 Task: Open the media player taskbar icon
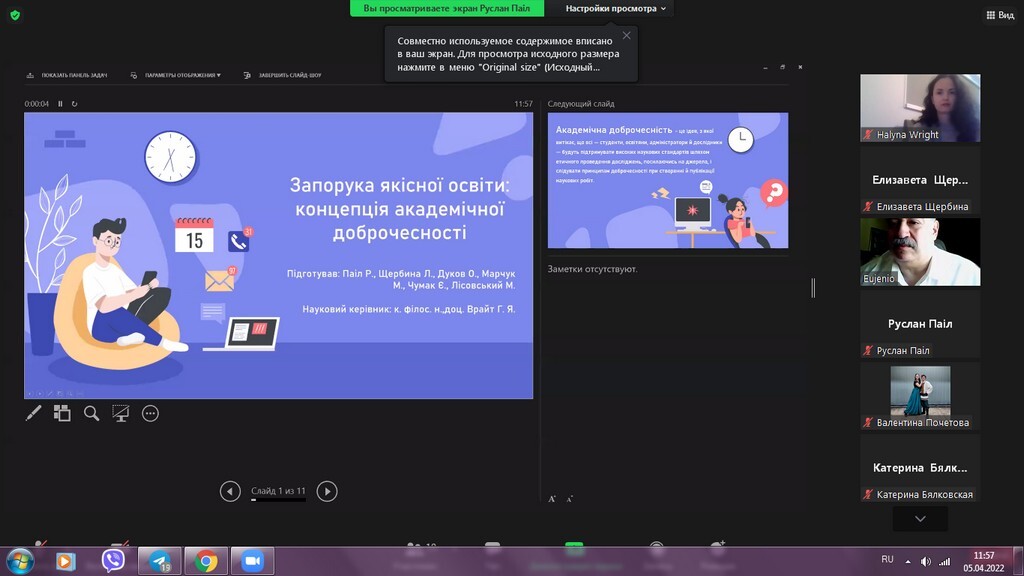[65, 561]
